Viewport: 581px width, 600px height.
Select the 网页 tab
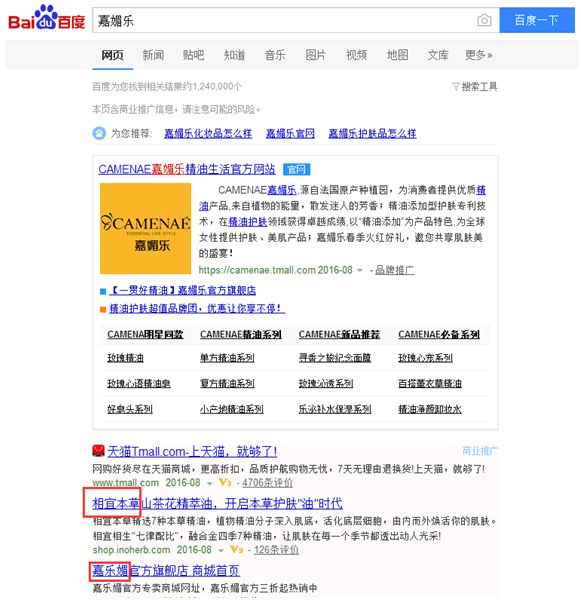pyautogui.click(x=113, y=55)
